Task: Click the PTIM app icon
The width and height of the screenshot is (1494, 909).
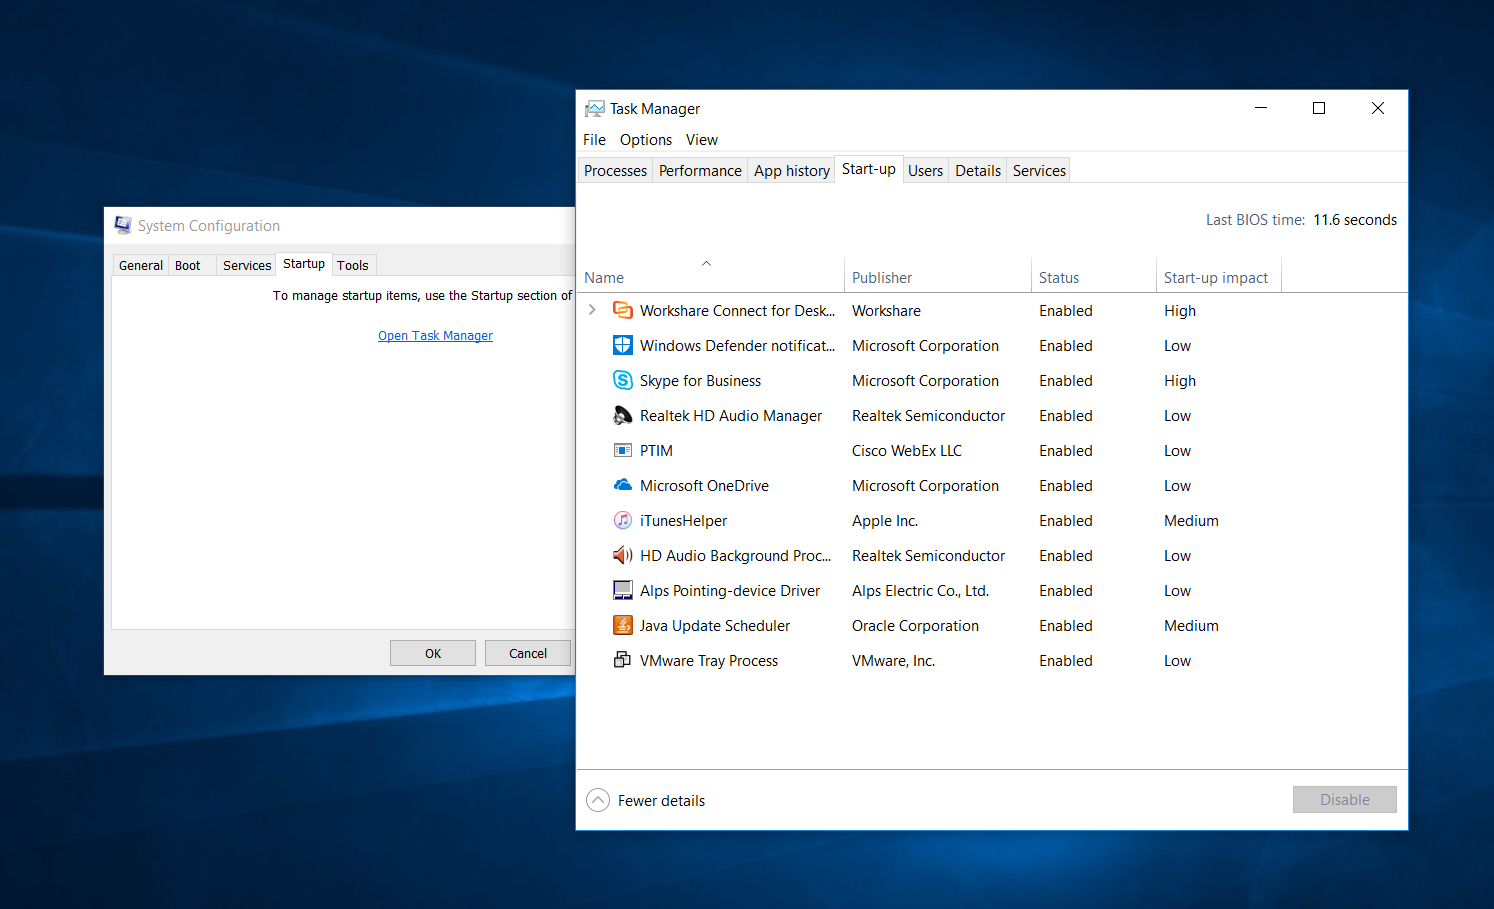Action: 622,450
